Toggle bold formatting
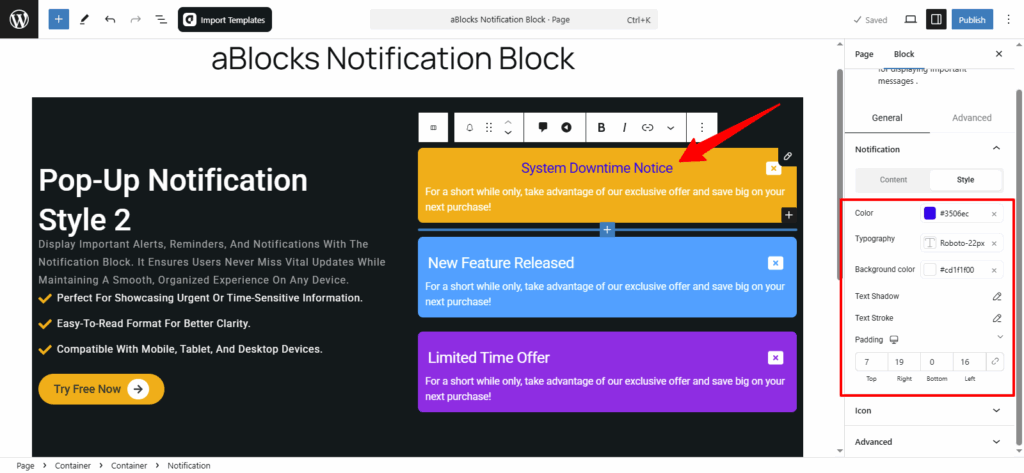Screen dimensions: 1024x473 coord(601,127)
